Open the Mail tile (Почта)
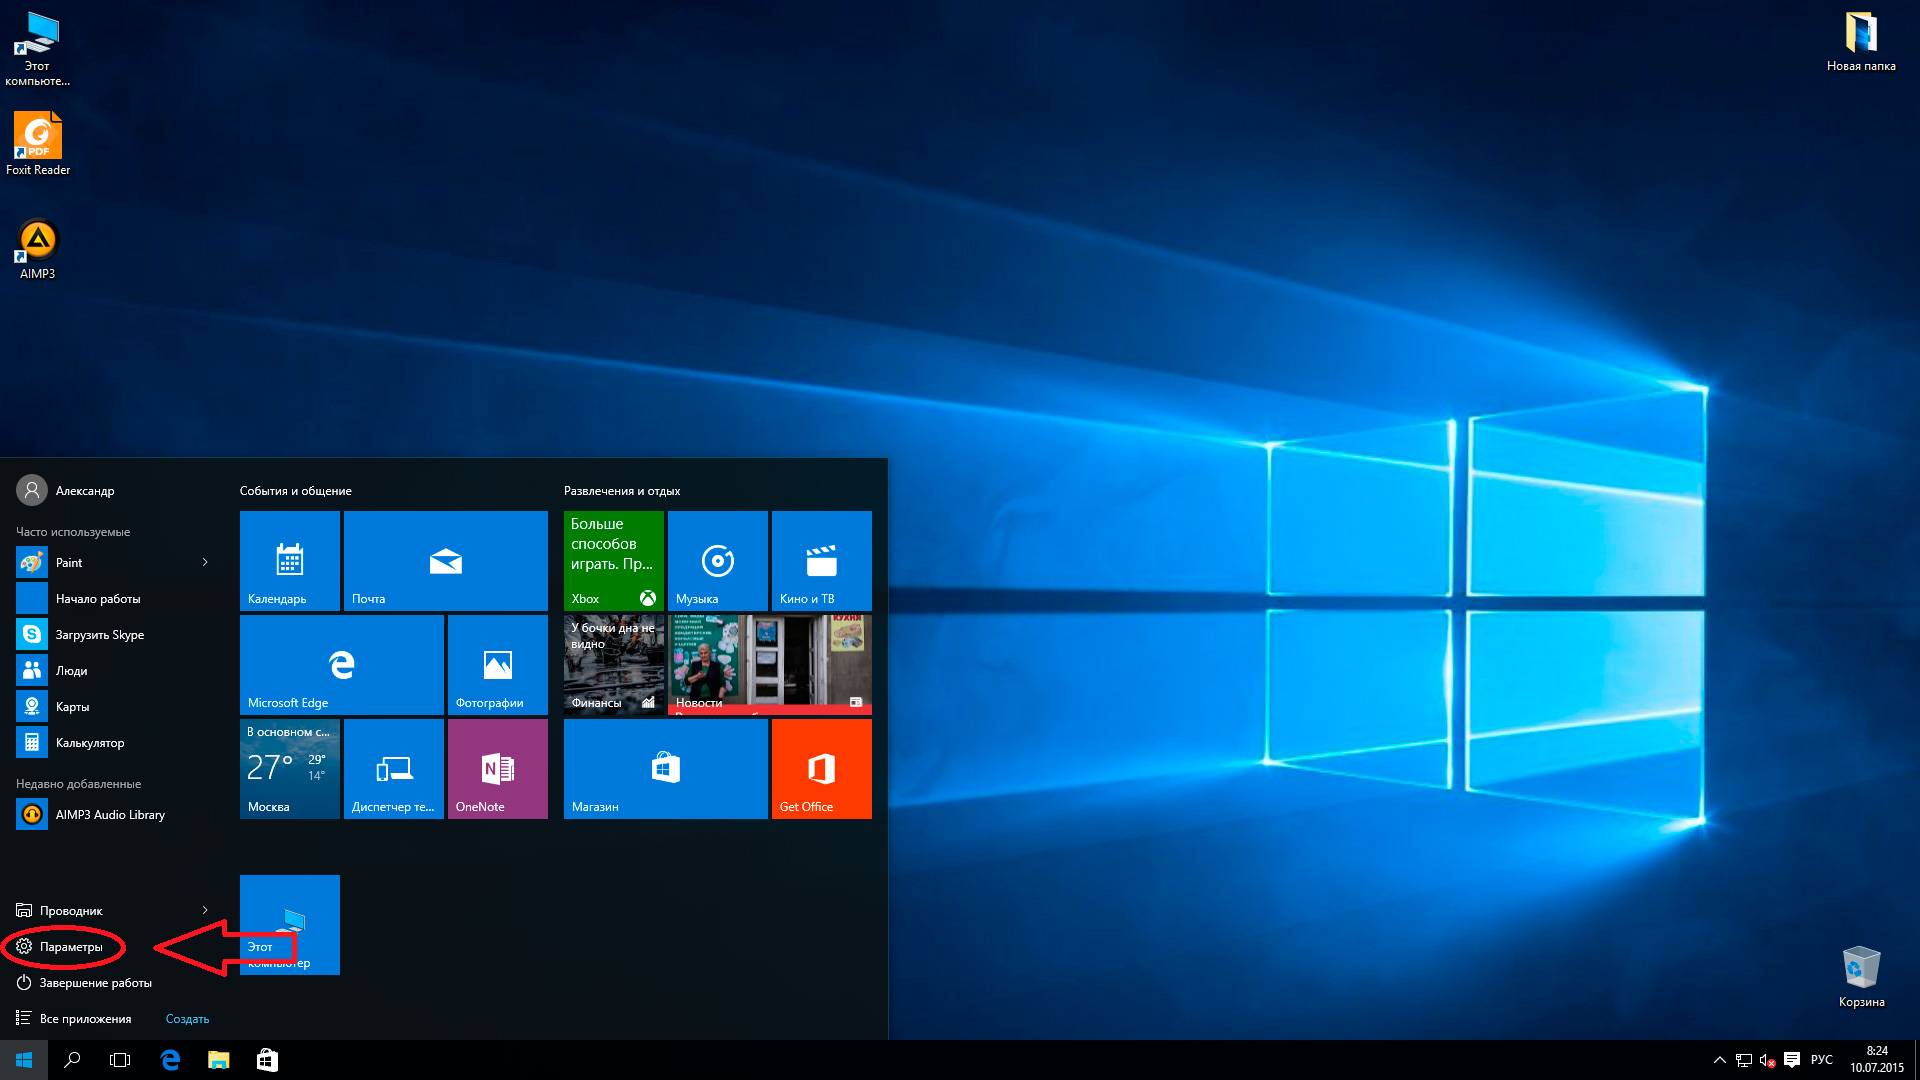The height and width of the screenshot is (1080, 1920). click(445, 560)
